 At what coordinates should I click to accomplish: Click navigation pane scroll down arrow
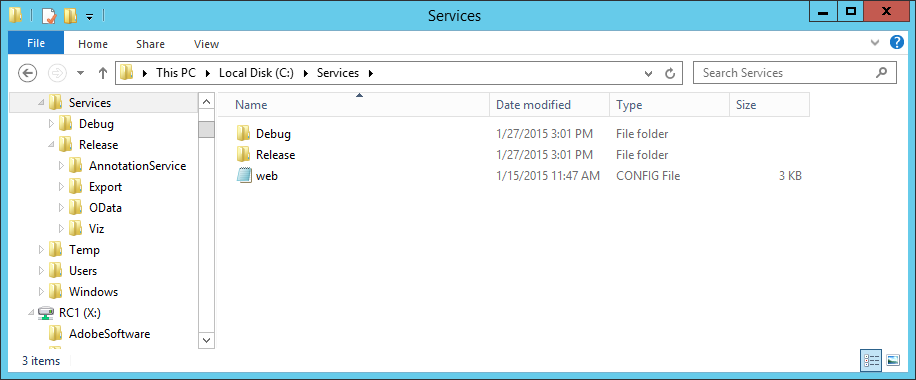[206, 340]
